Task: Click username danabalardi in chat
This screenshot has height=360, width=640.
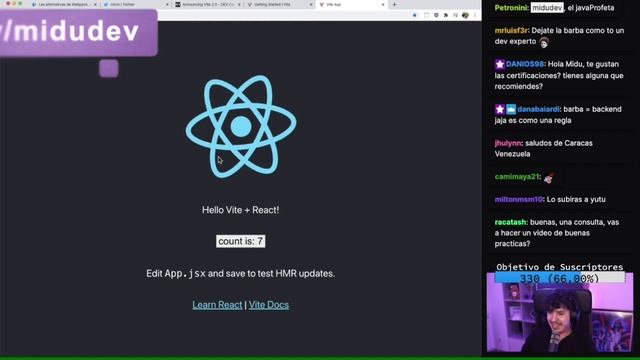Action: 538,109
